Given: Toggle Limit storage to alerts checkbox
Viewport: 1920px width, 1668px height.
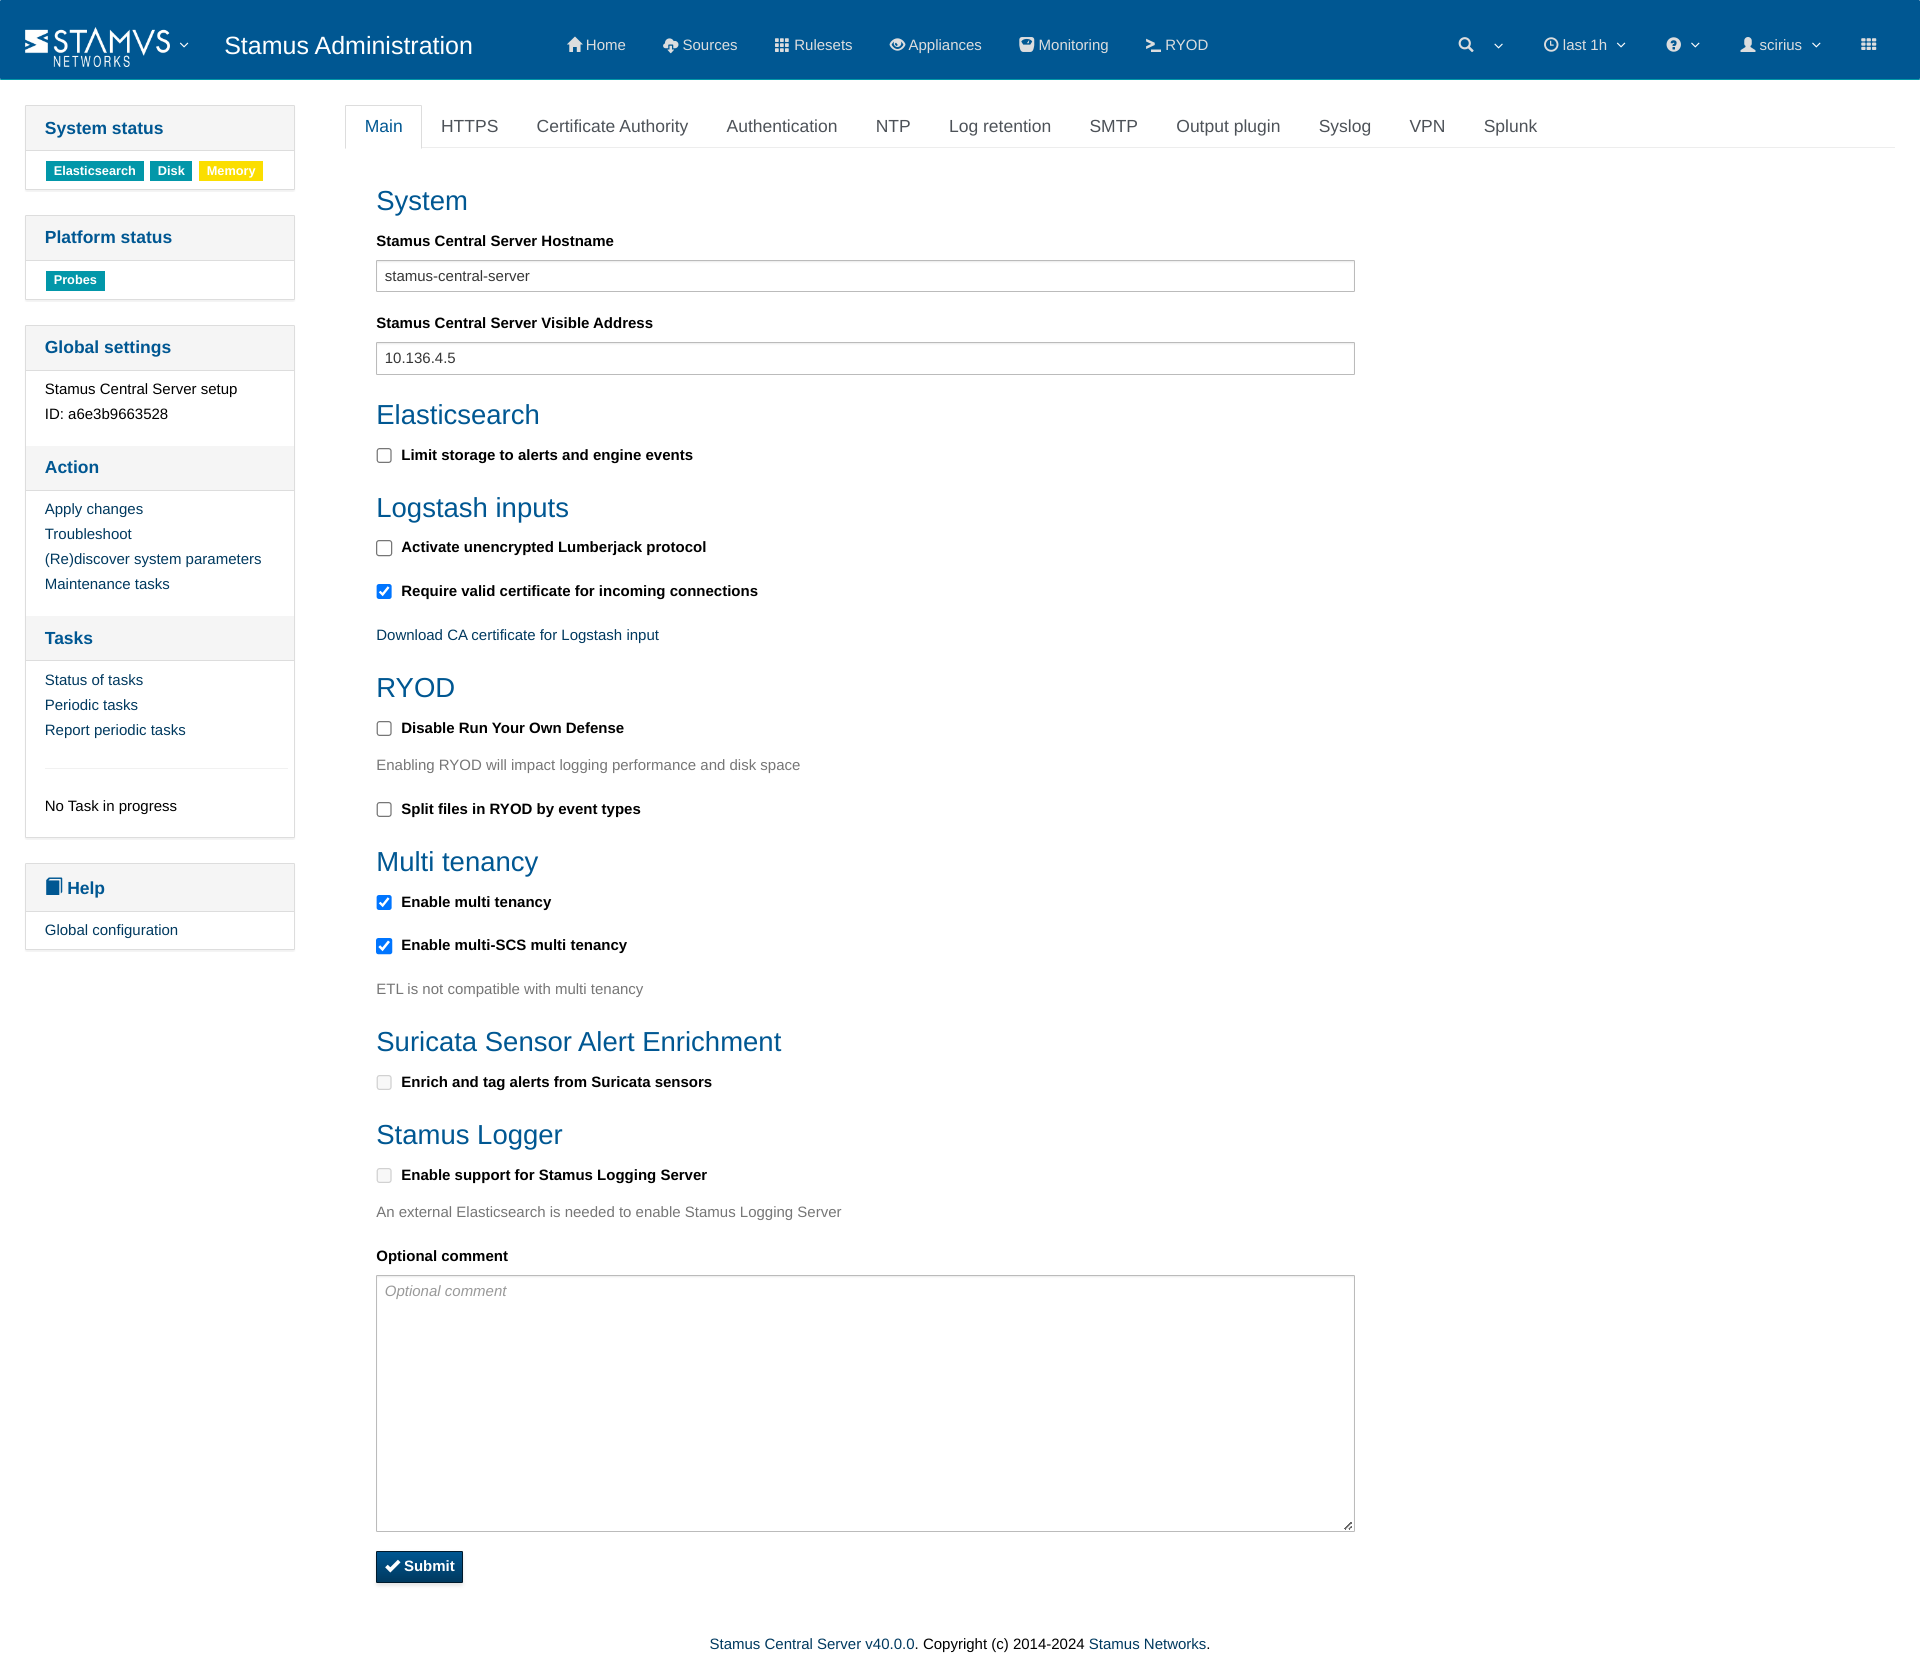Looking at the screenshot, I should pyautogui.click(x=384, y=455).
